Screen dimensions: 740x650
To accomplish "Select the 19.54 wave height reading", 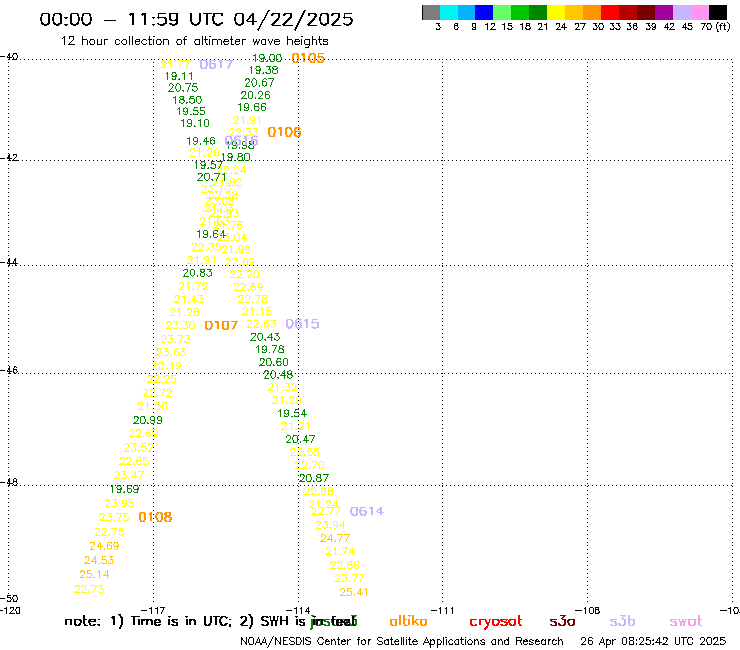I will 292,414.
